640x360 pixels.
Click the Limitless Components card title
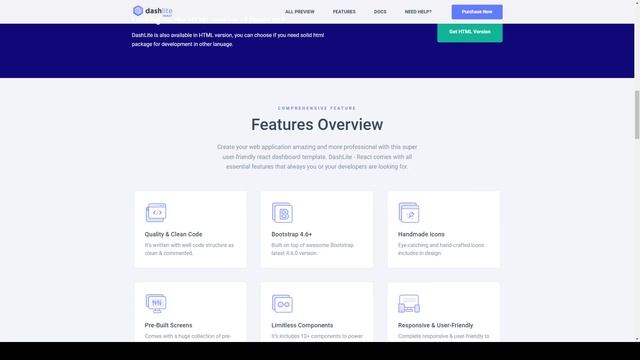[x=302, y=325]
